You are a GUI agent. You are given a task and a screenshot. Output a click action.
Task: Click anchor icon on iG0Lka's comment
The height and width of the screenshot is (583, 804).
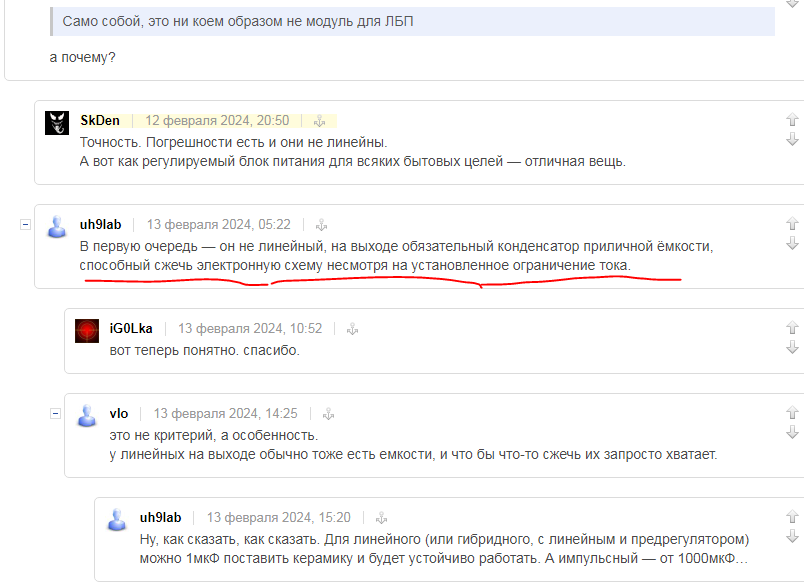[352, 329]
